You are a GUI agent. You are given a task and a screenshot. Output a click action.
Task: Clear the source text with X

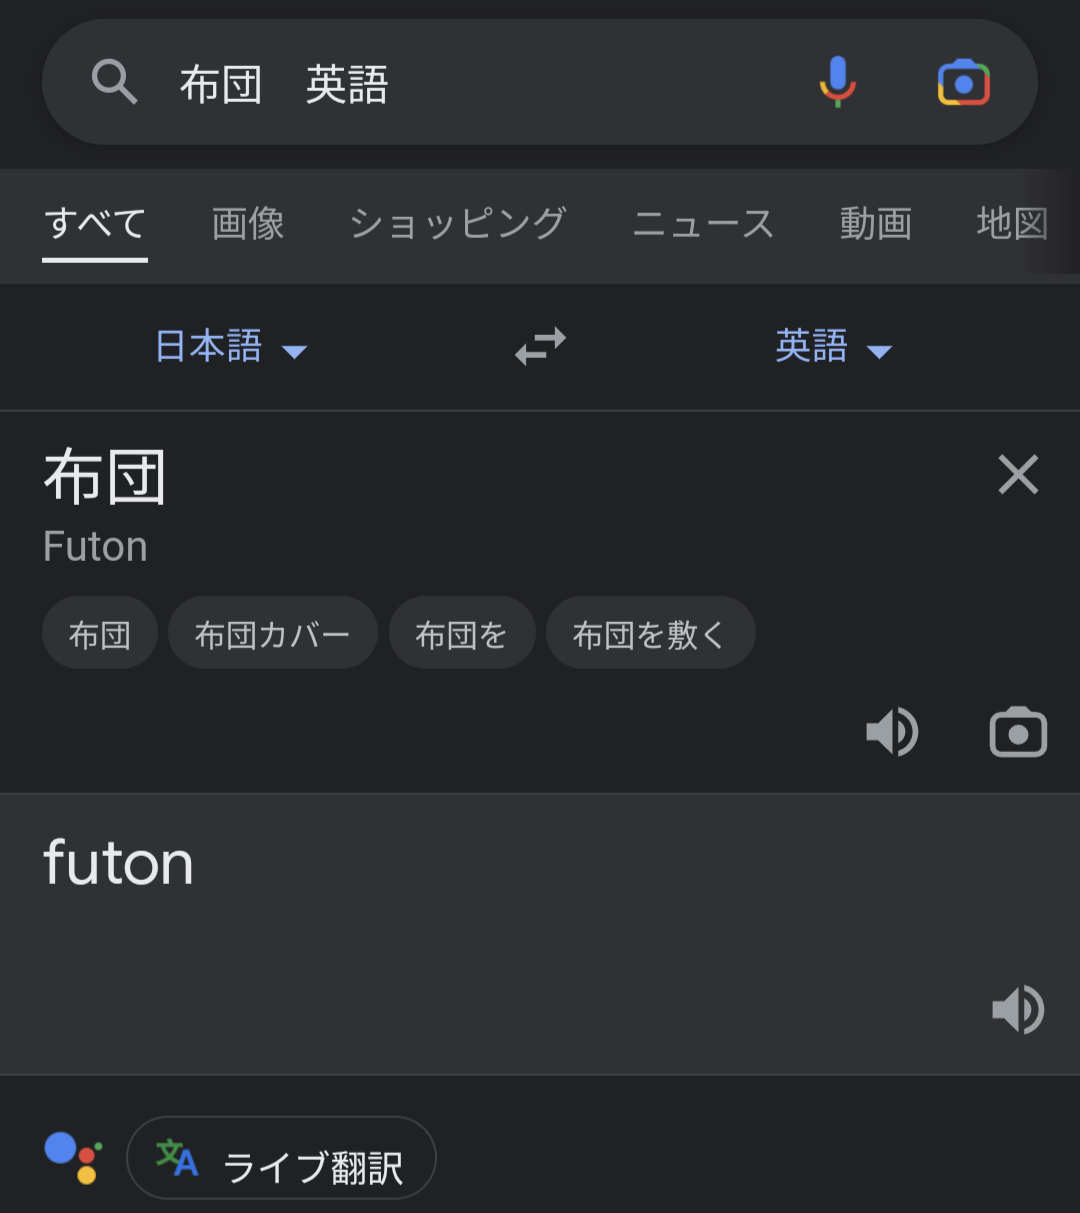pos(1018,474)
